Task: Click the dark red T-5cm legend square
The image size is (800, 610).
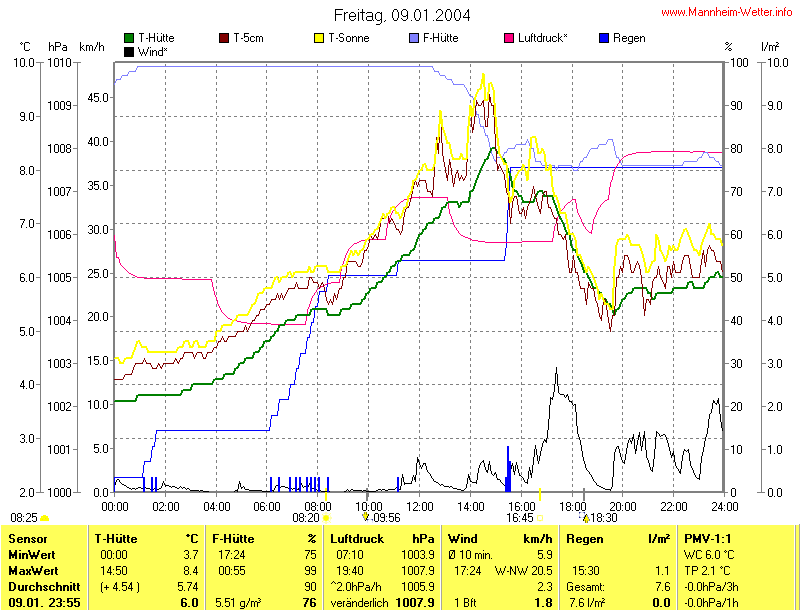Action: 224,38
